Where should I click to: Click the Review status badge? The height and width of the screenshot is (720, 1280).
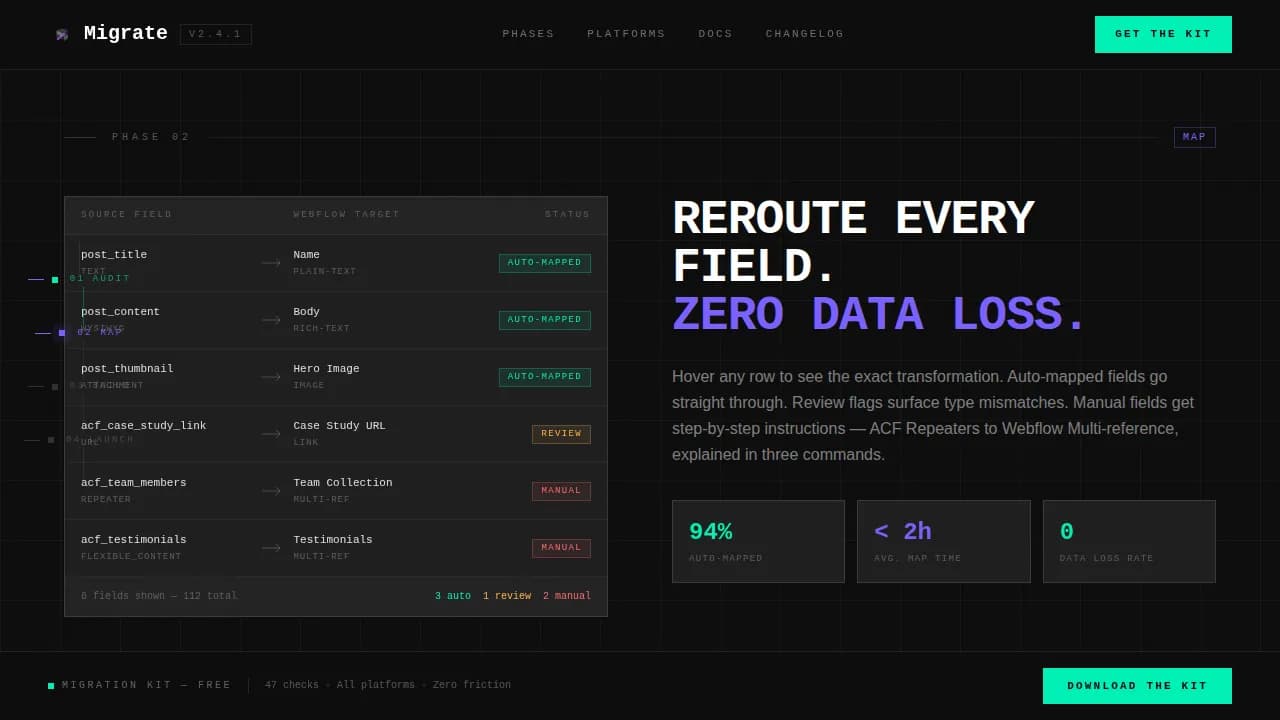coord(561,434)
